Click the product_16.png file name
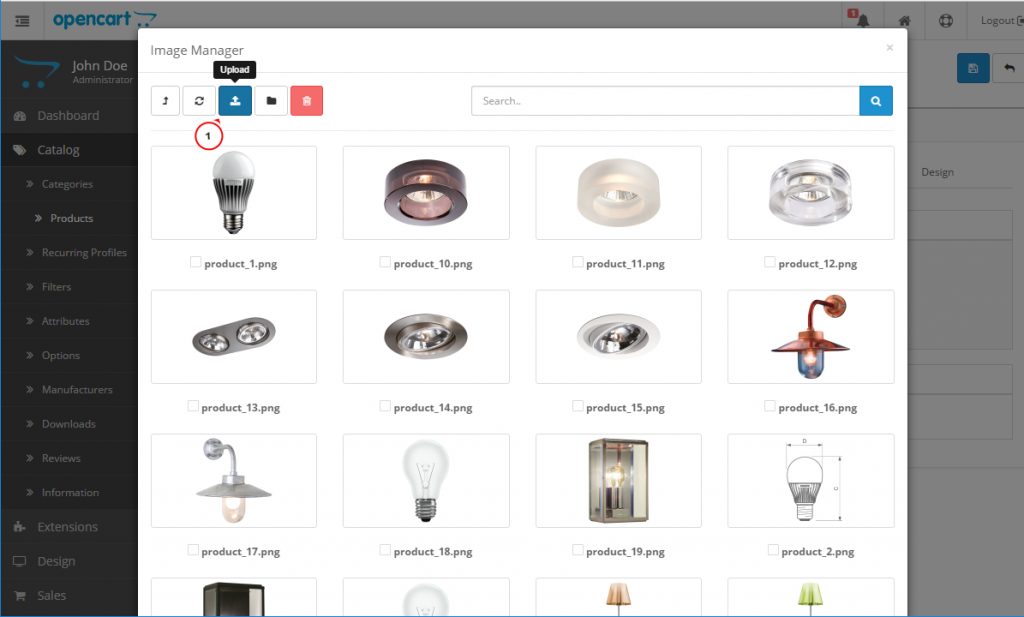This screenshot has height=617, width=1024. pos(818,407)
